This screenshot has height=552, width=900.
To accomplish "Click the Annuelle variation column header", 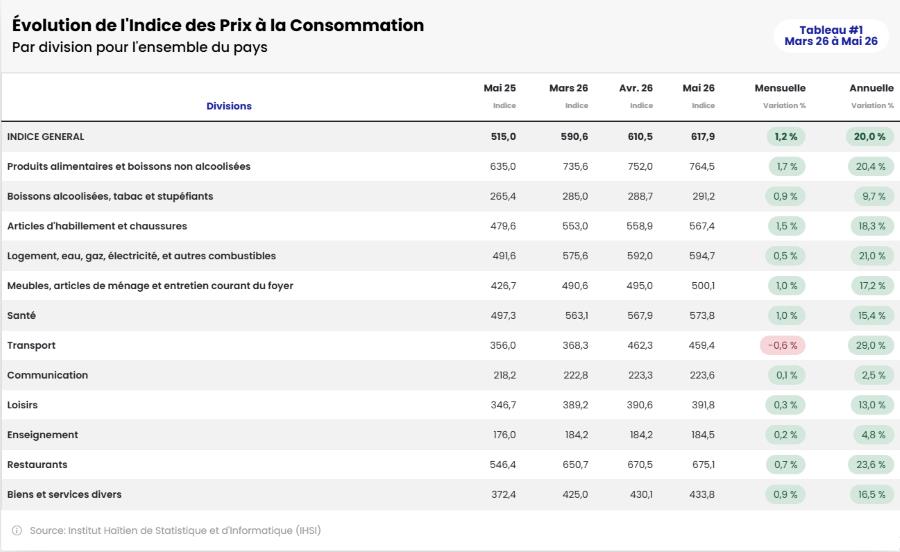I will click(871, 96).
